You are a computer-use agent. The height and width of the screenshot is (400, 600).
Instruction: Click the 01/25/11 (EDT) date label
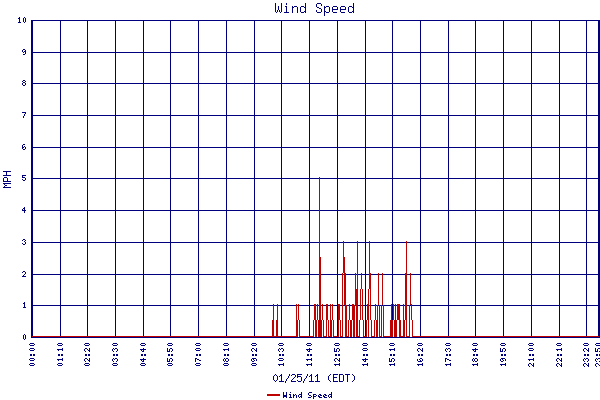coord(314,379)
